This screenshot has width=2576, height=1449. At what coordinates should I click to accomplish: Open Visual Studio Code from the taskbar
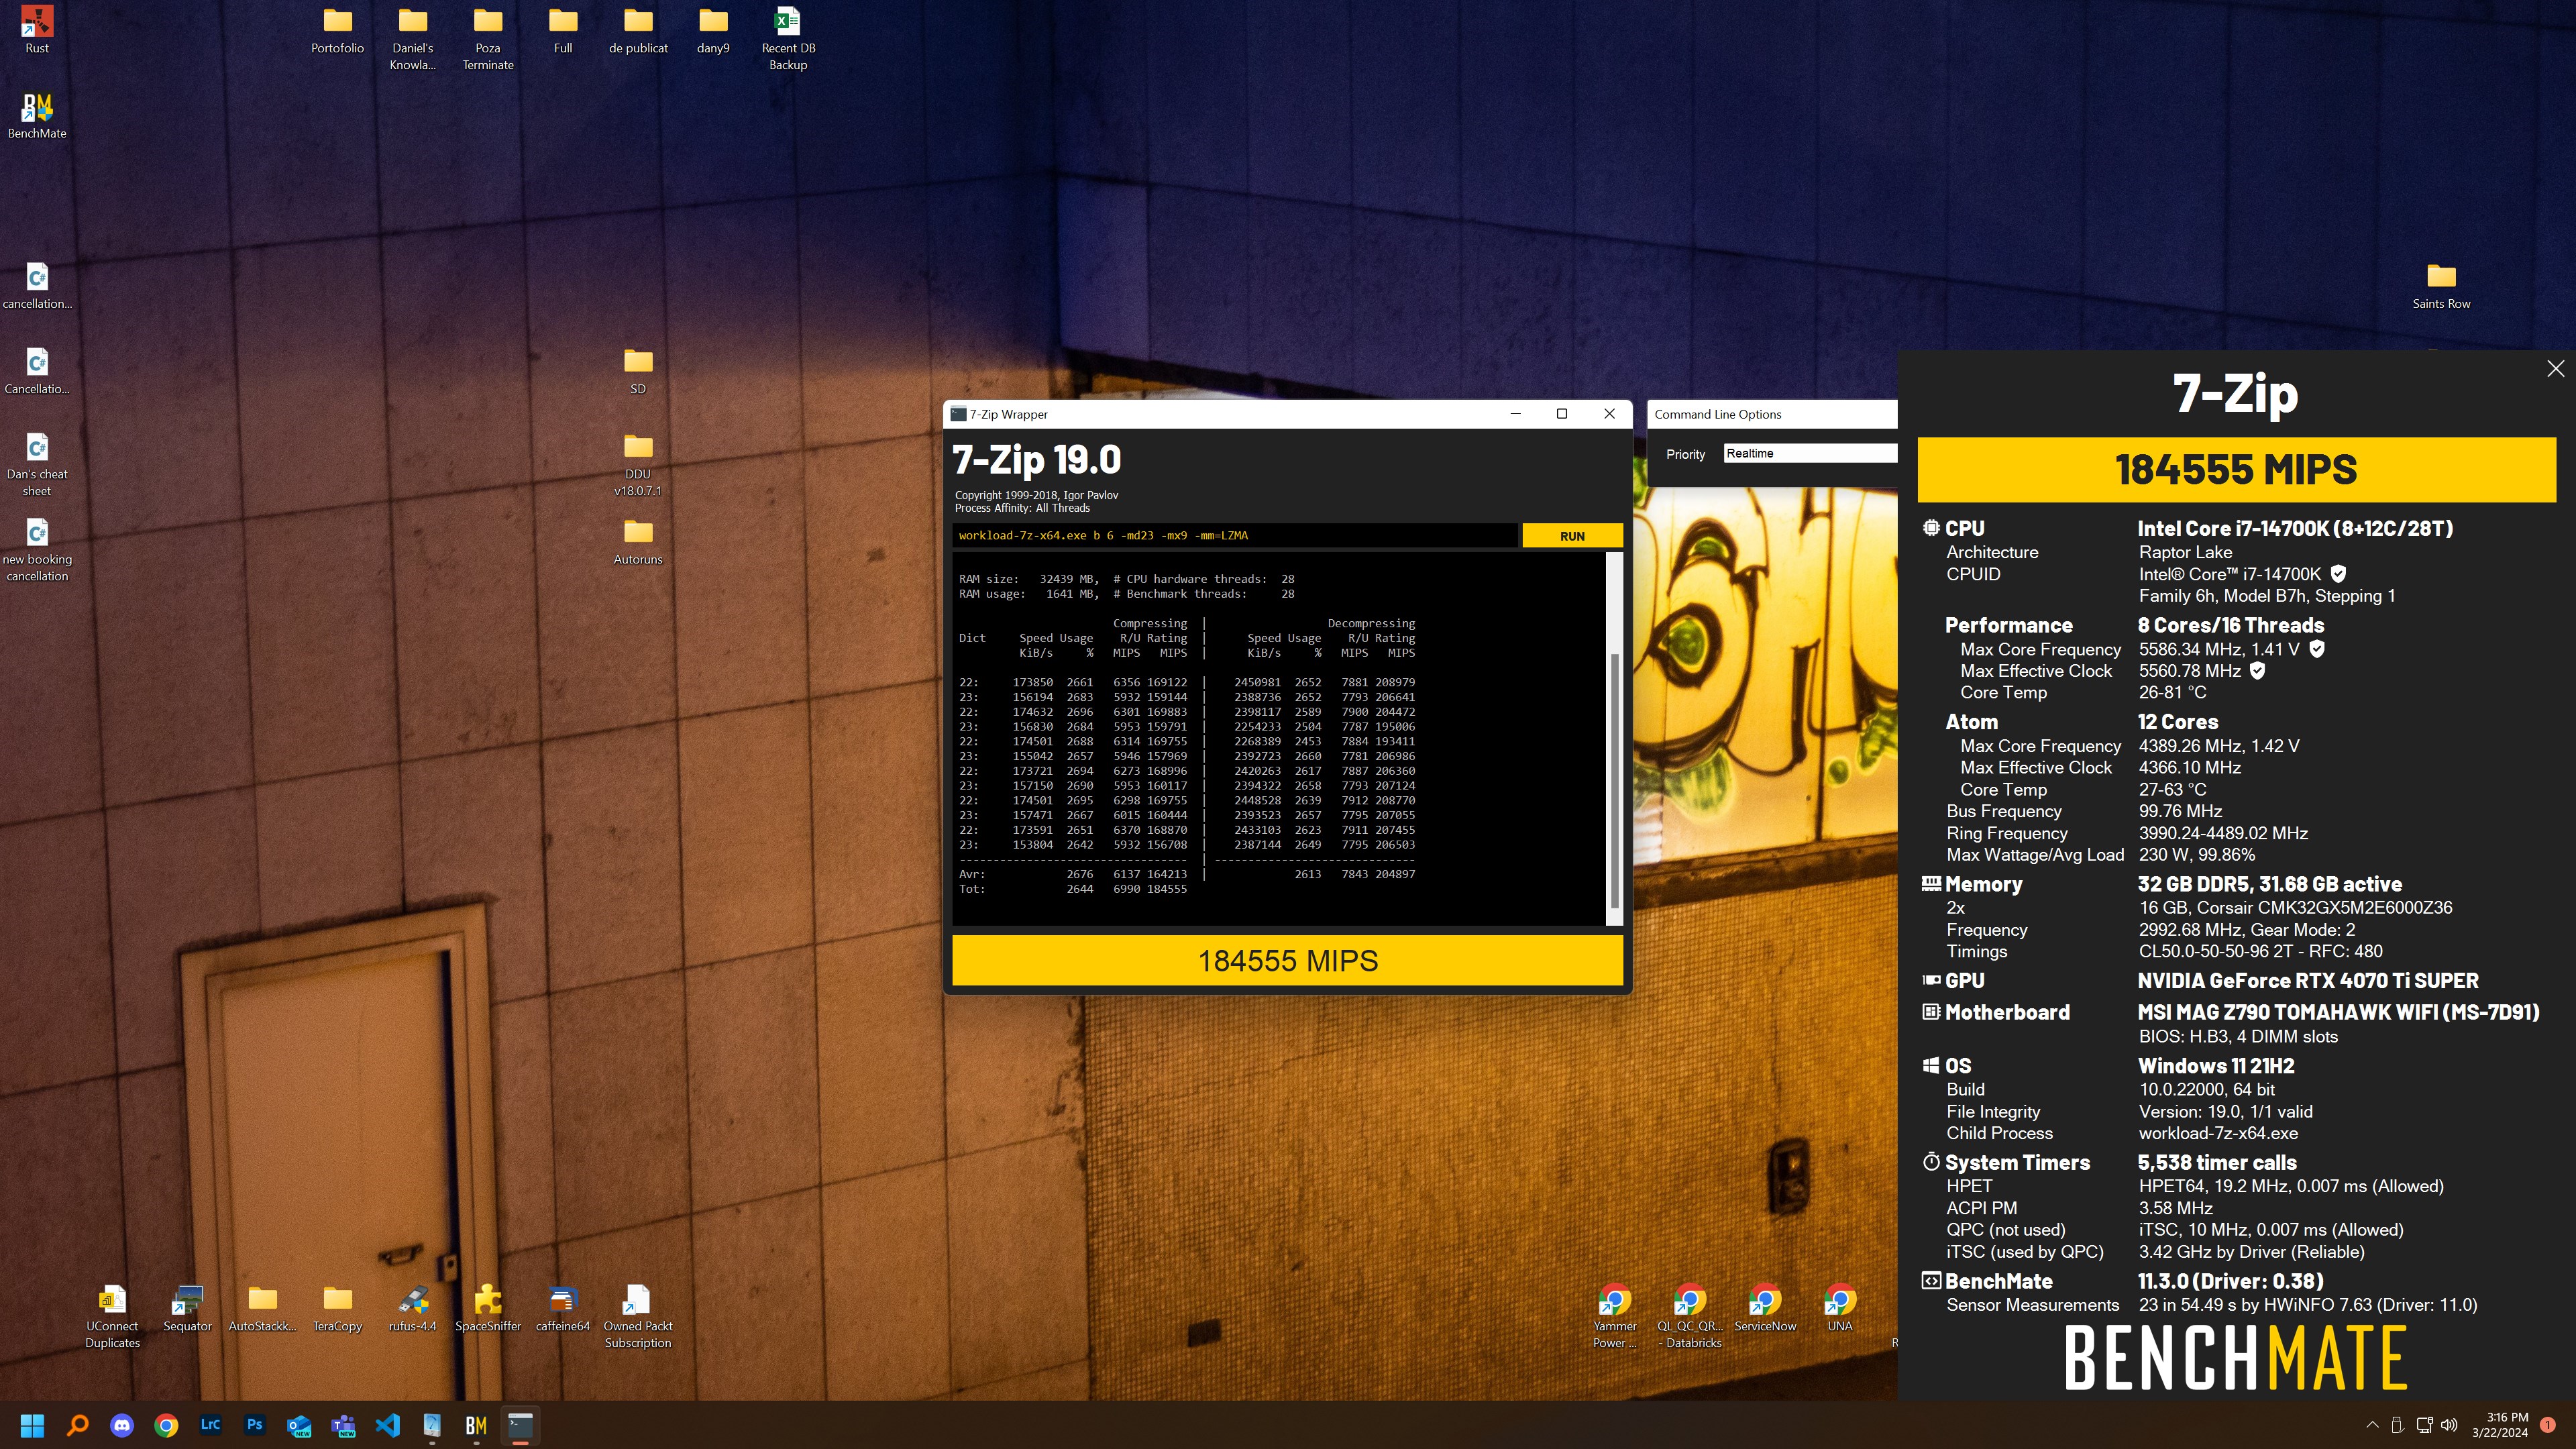tap(388, 1425)
